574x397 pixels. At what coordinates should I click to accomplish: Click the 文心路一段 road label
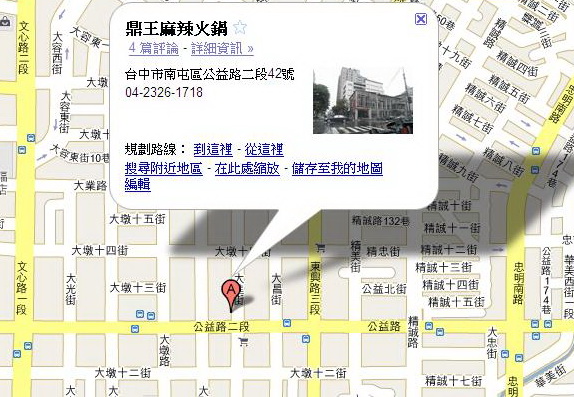point(22,288)
